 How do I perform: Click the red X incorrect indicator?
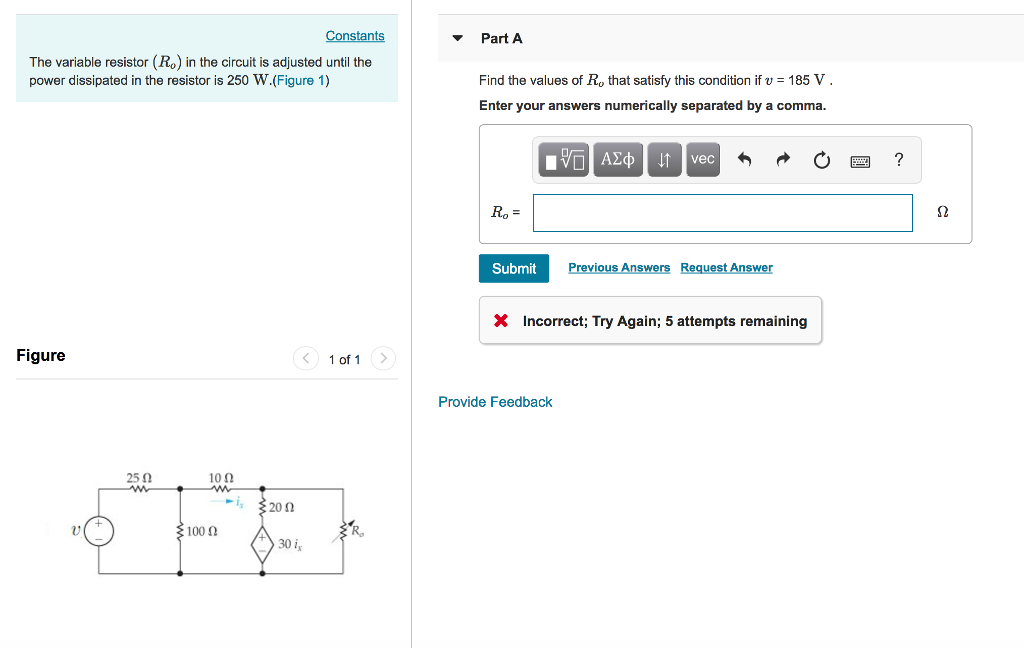coord(501,320)
